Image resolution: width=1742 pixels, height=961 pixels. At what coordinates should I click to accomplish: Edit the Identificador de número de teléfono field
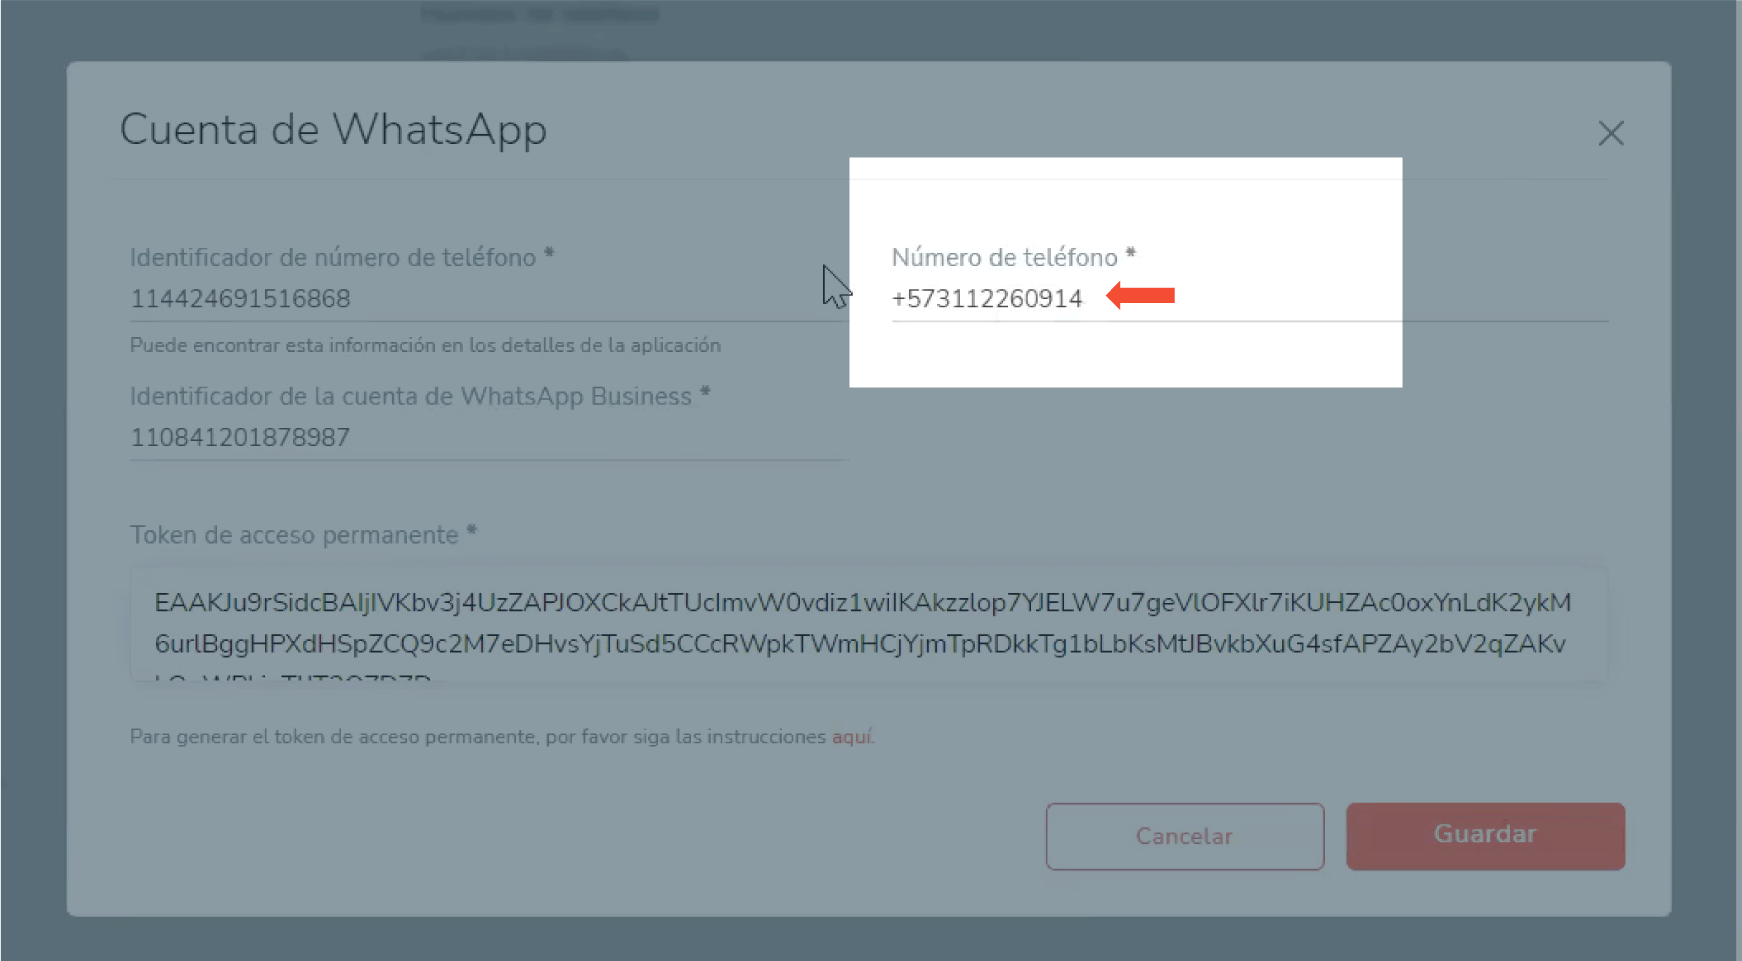pyautogui.click(x=489, y=298)
